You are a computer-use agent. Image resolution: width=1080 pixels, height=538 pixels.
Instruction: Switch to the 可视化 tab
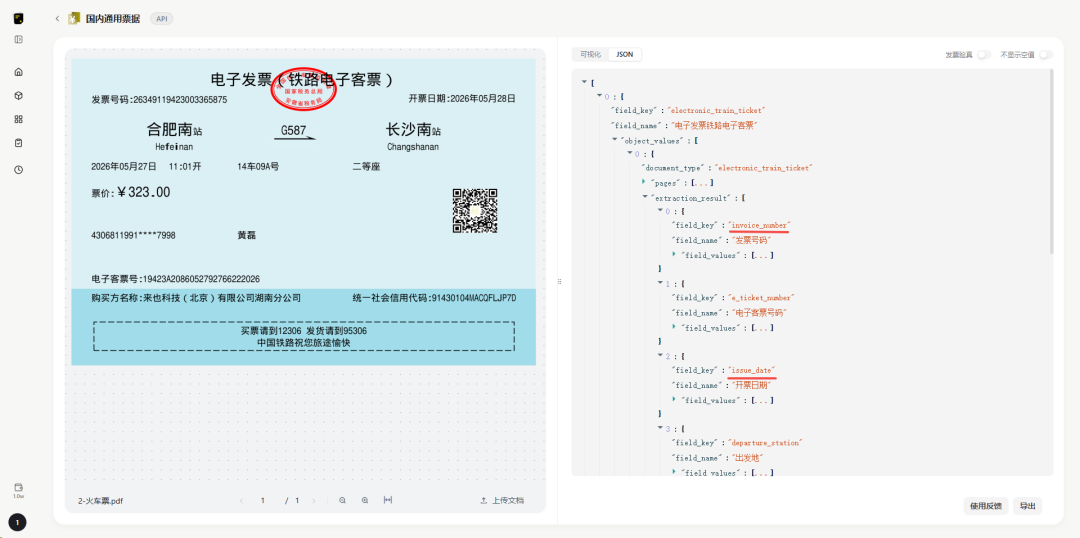click(x=590, y=54)
